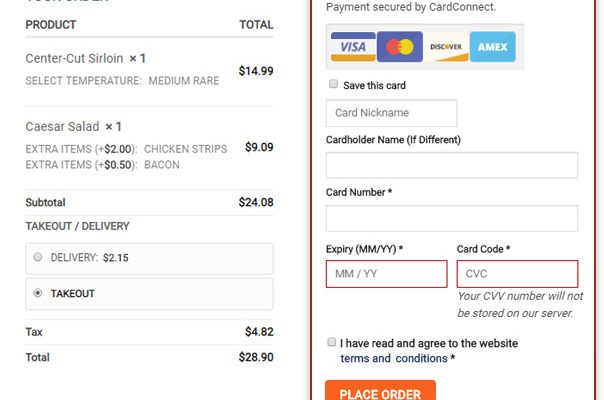Focus the Expiry MM / YY field
604x400 pixels.
(x=386, y=274)
